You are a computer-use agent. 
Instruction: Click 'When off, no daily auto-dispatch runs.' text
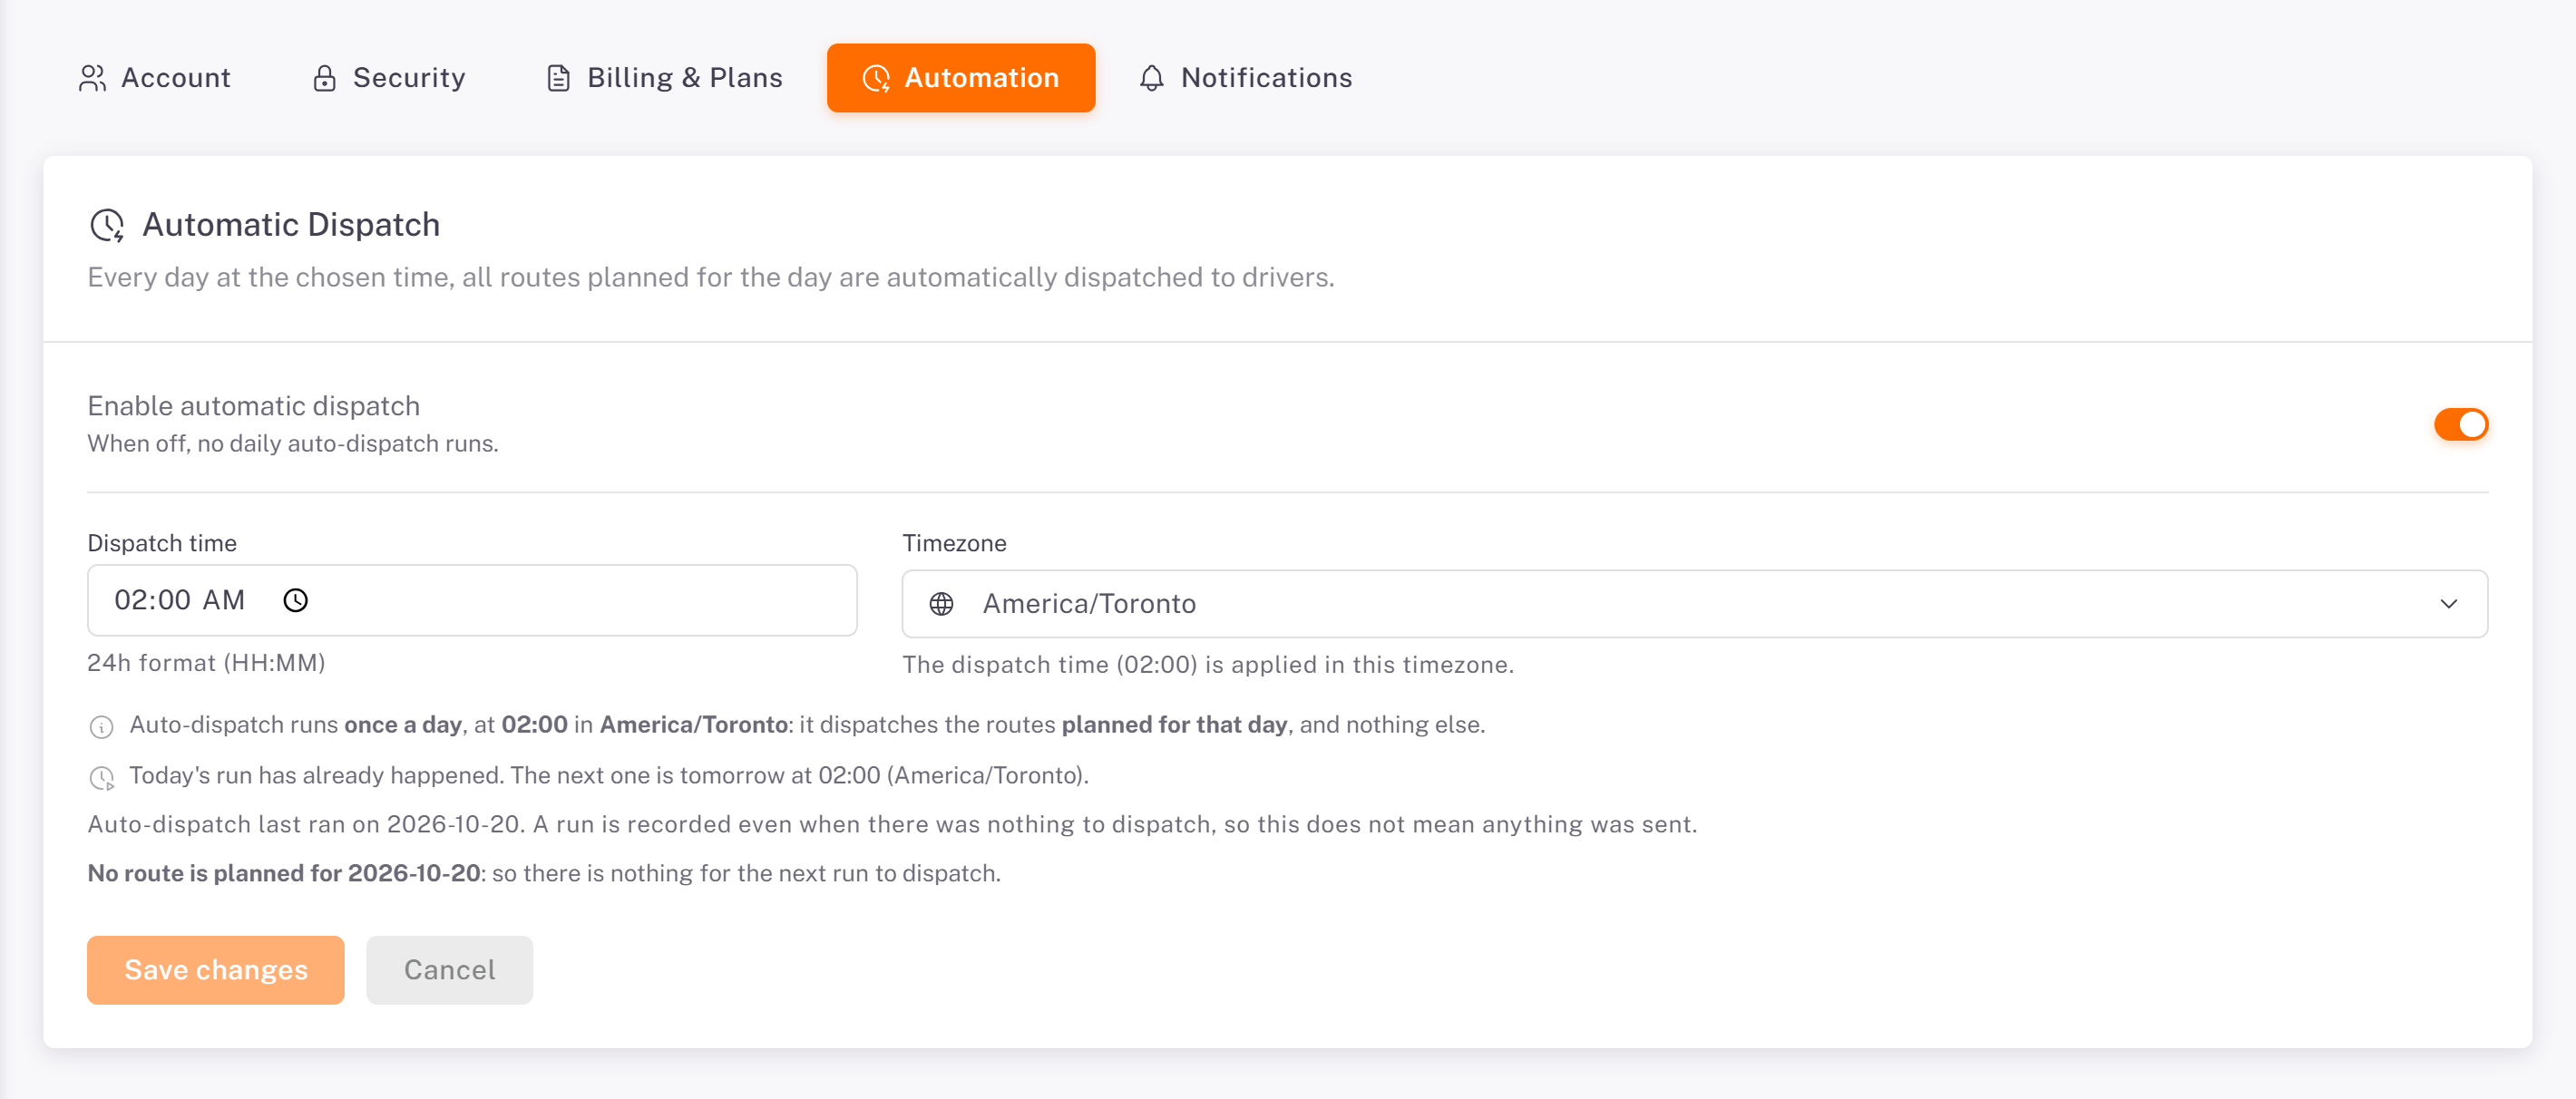tap(293, 443)
